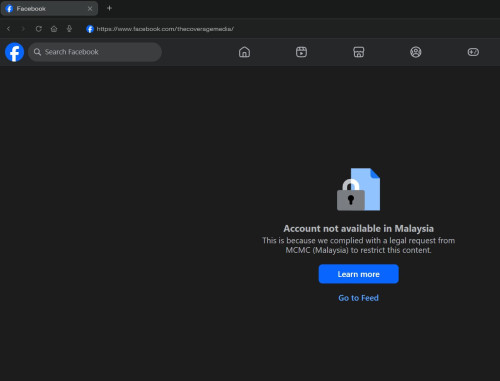Open the Groups icon in the navigation bar
This screenshot has height=381, width=500.
click(416, 52)
